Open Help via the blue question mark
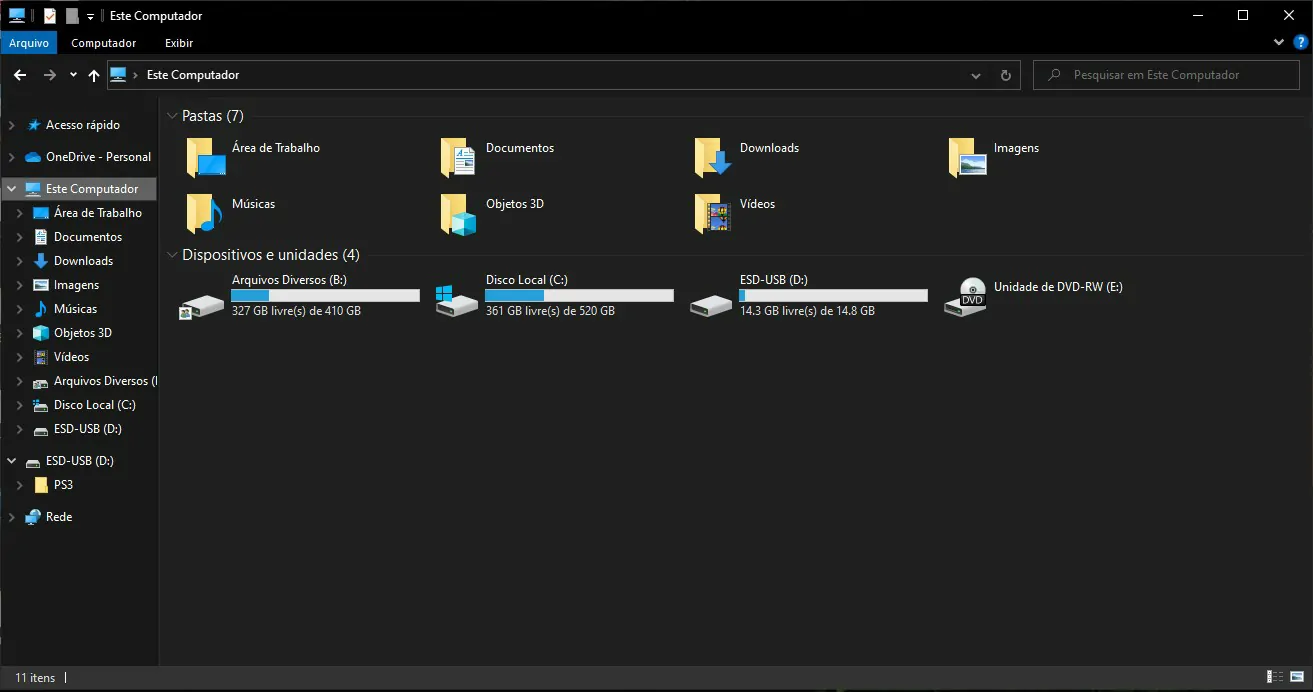 click(1301, 43)
